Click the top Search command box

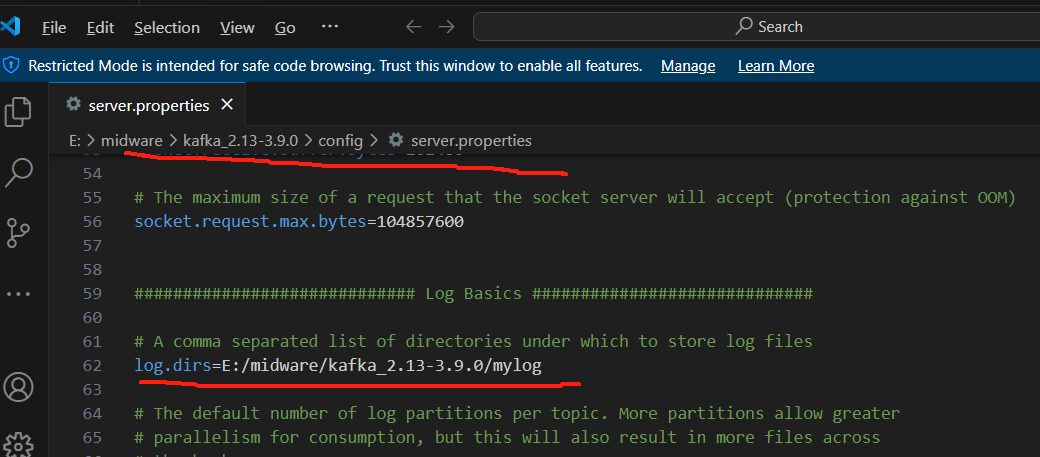pos(756,27)
